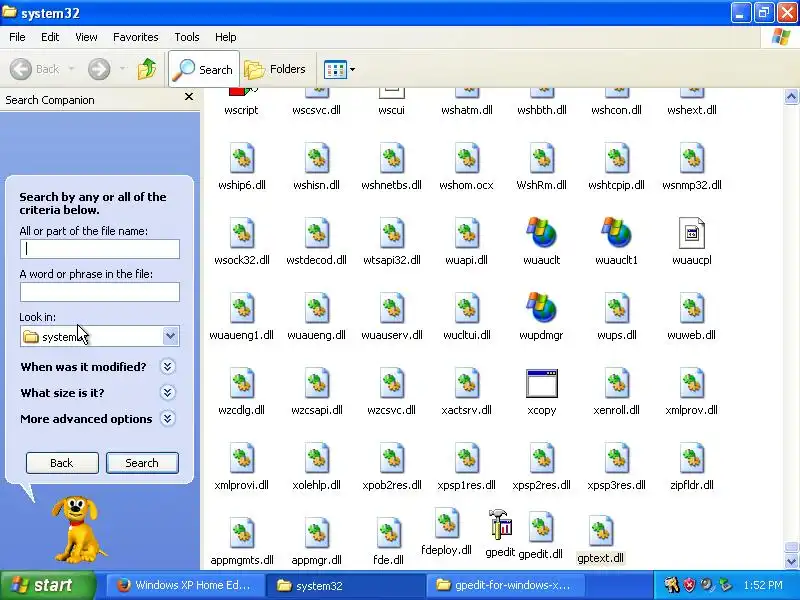Click the system32 taskbar button

(x=345, y=585)
